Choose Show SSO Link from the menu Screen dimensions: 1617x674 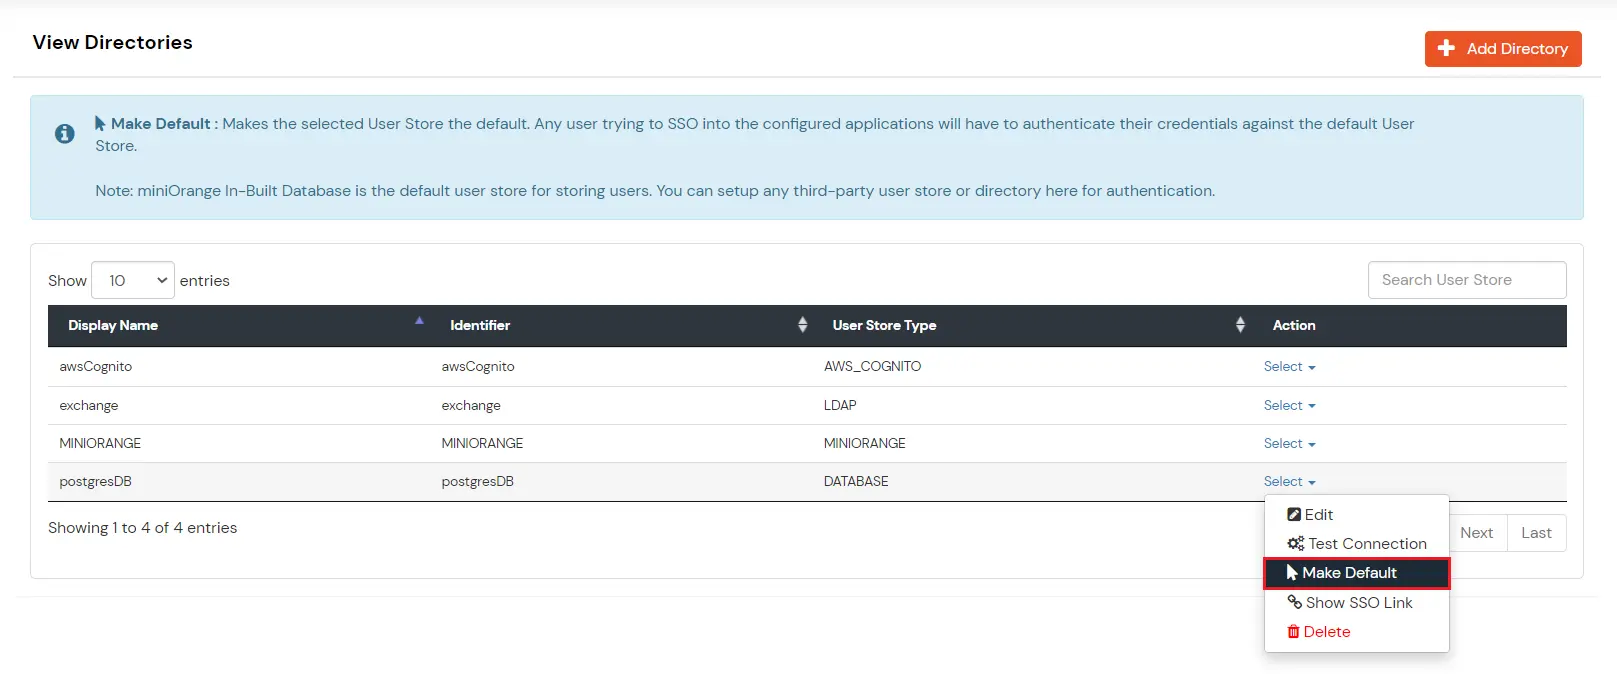[1357, 603]
